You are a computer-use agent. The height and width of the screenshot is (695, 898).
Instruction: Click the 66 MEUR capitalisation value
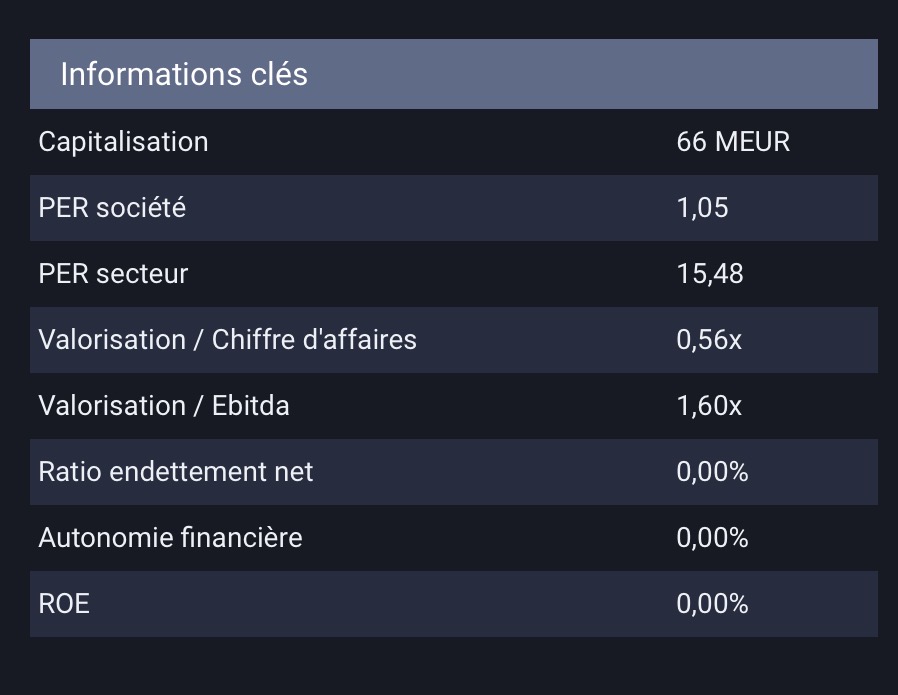click(732, 142)
